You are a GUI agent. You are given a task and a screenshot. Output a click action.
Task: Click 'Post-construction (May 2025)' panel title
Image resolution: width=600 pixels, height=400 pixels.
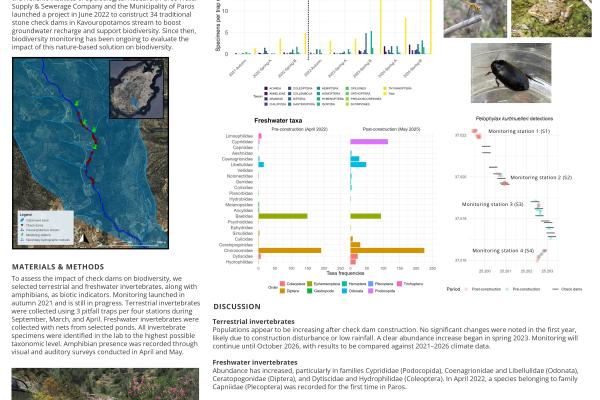pyautogui.click(x=391, y=129)
